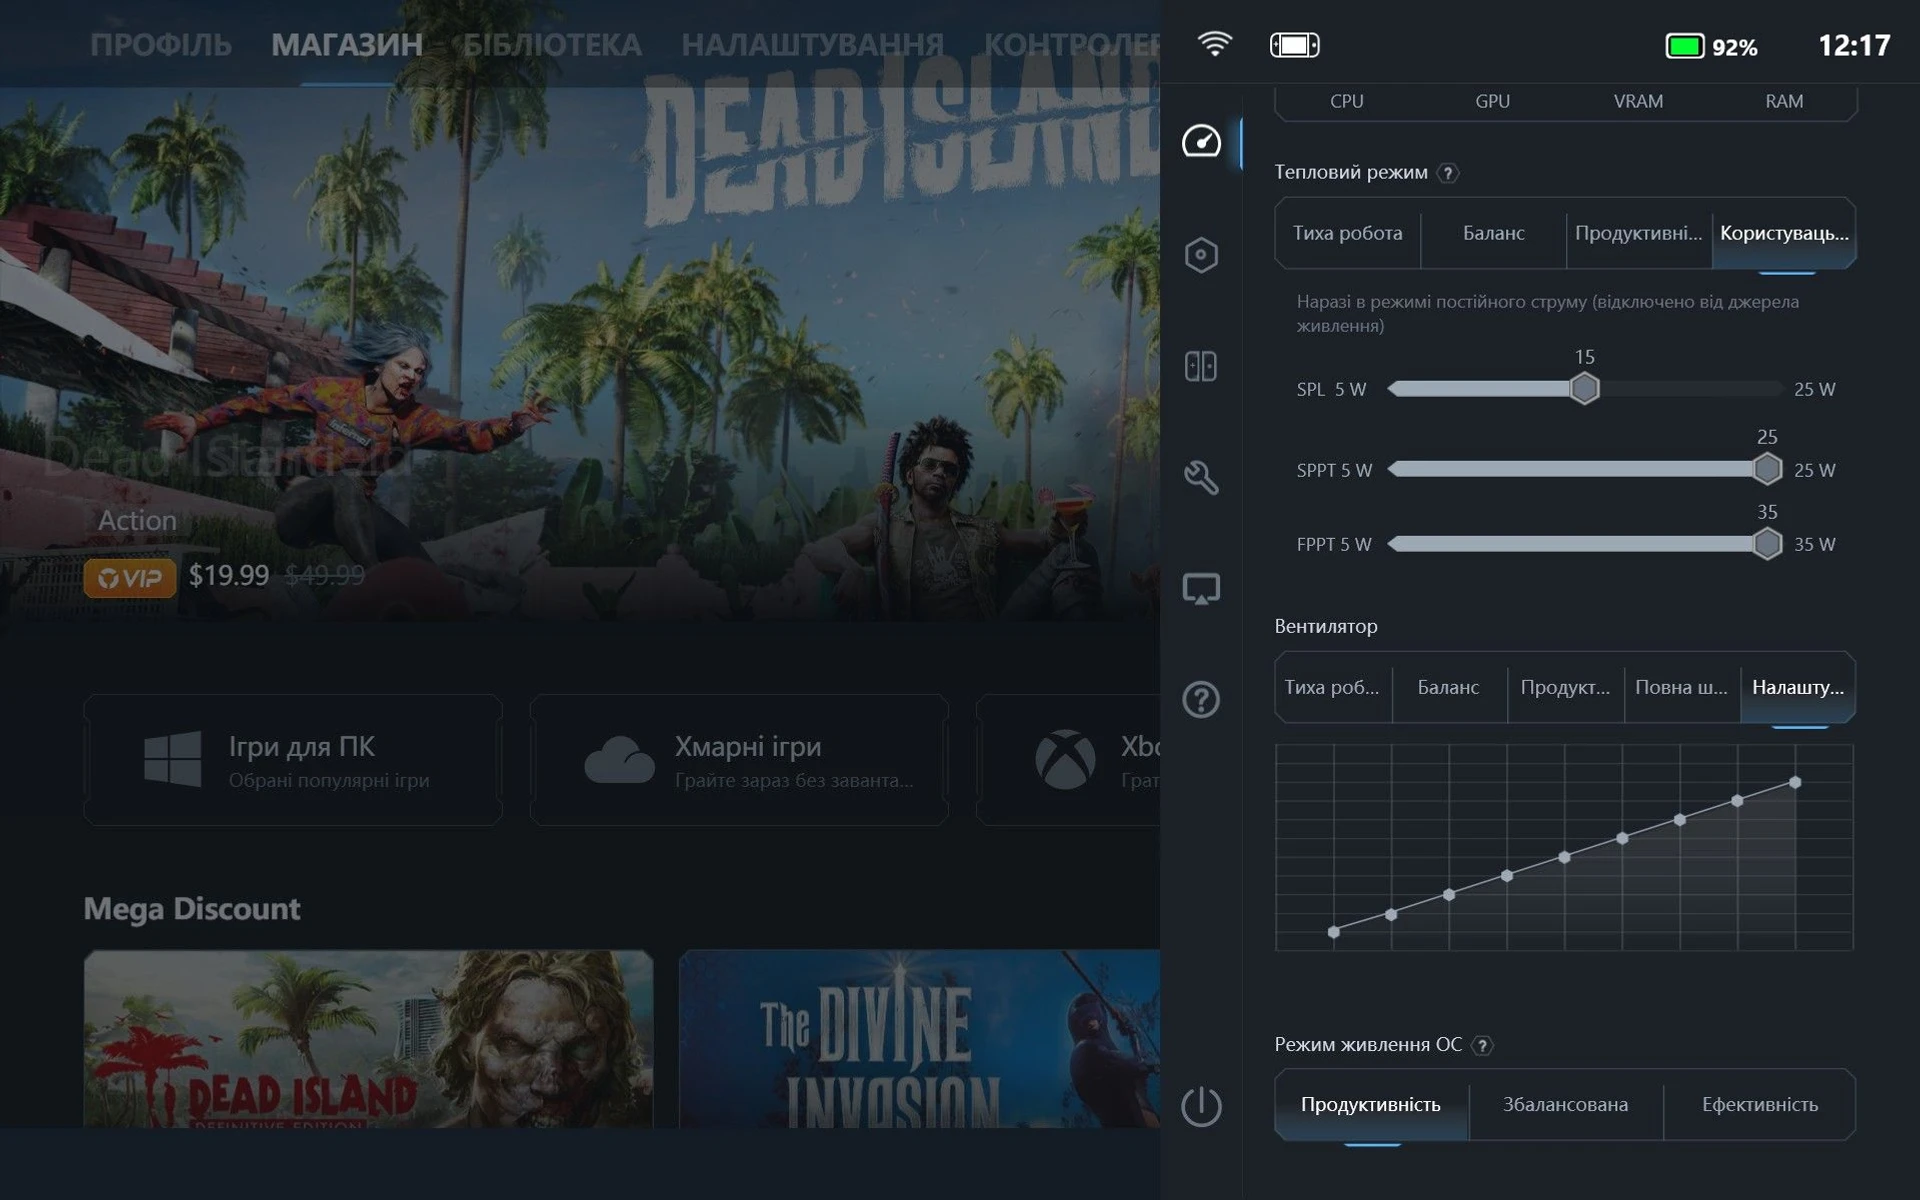Open the БІБЛІОТЕКА tab

tap(552, 45)
